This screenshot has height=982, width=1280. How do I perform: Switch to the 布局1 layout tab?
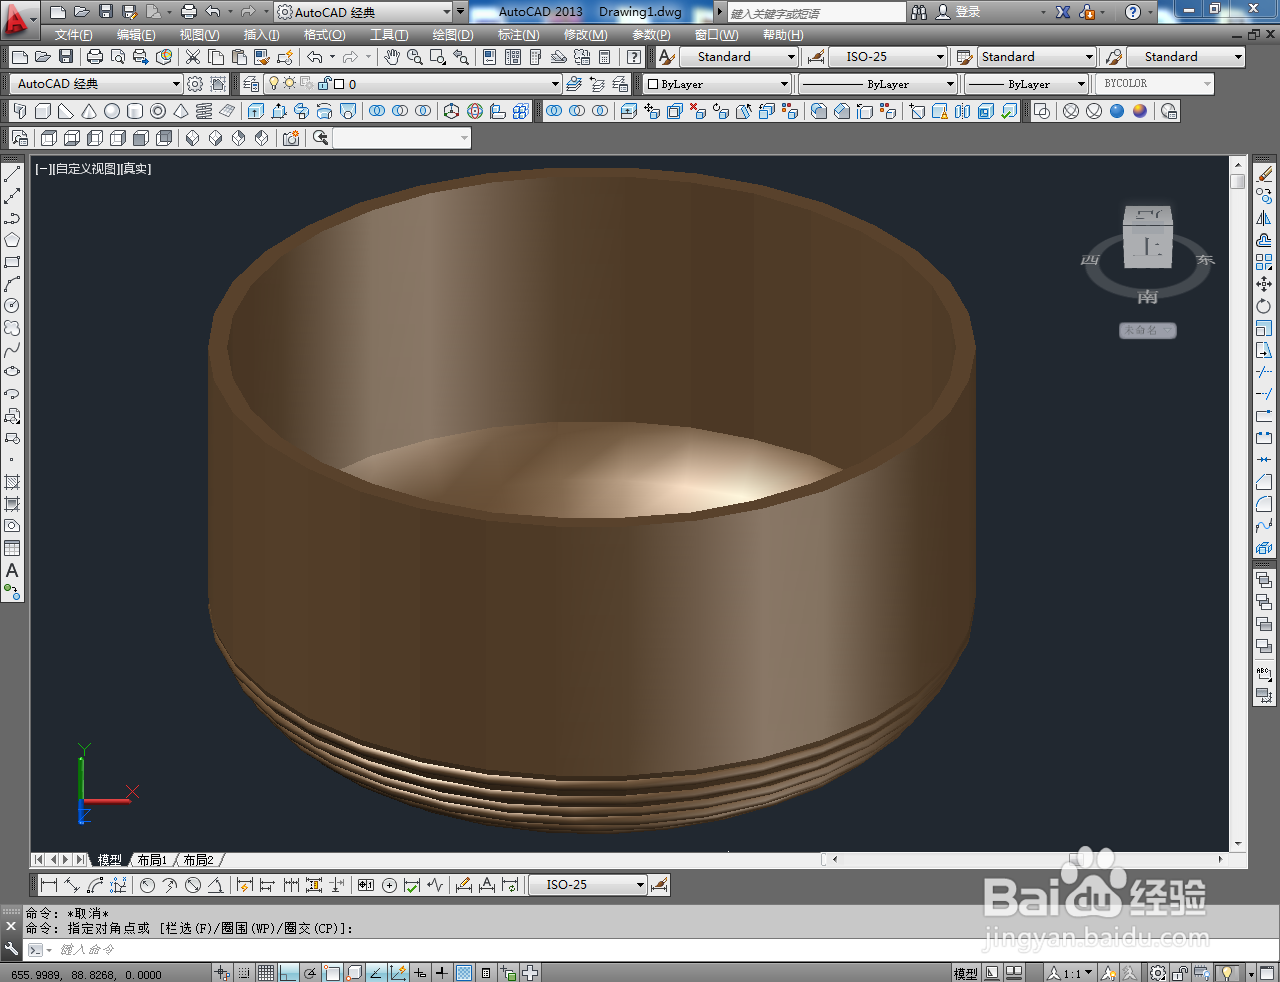coord(152,860)
